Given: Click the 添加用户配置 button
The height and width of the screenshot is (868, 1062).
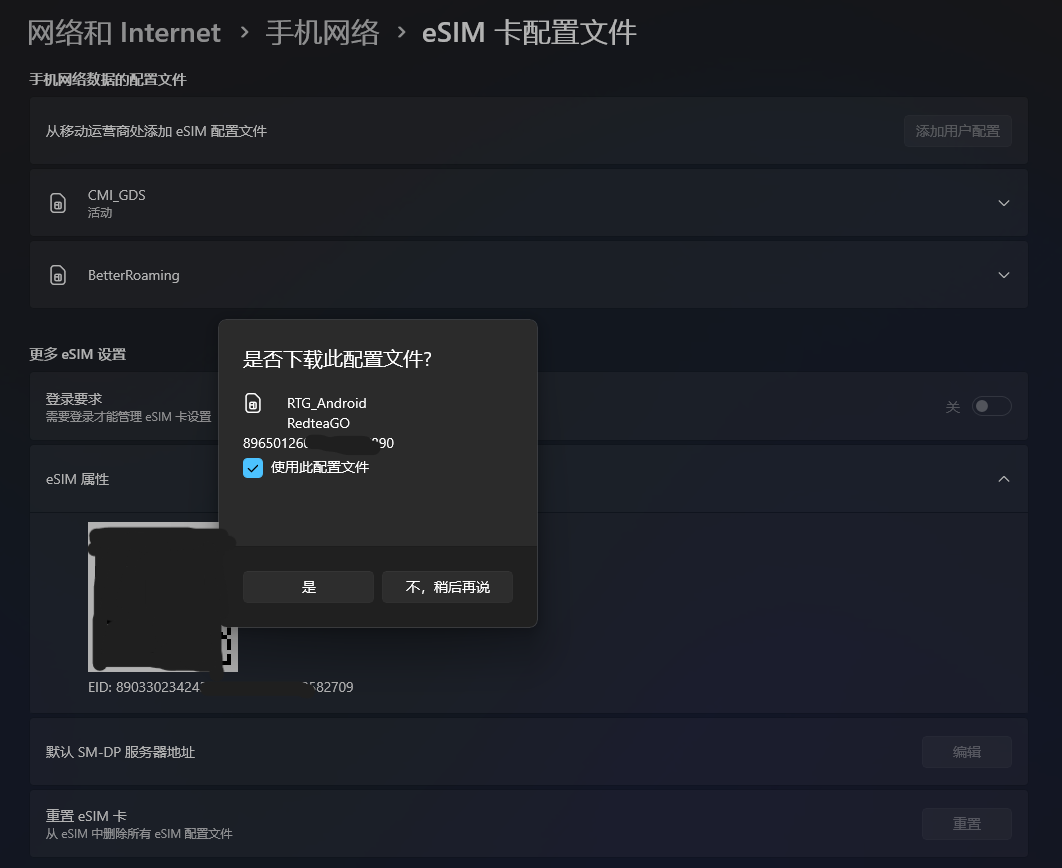Looking at the screenshot, I should (957, 131).
